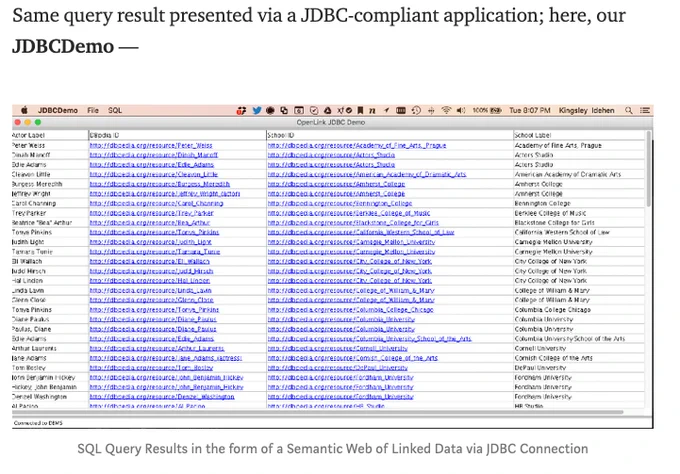680x474 pixels.
Task: Select the 'Denzel Washington' actor label cell
Action: tap(50, 397)
